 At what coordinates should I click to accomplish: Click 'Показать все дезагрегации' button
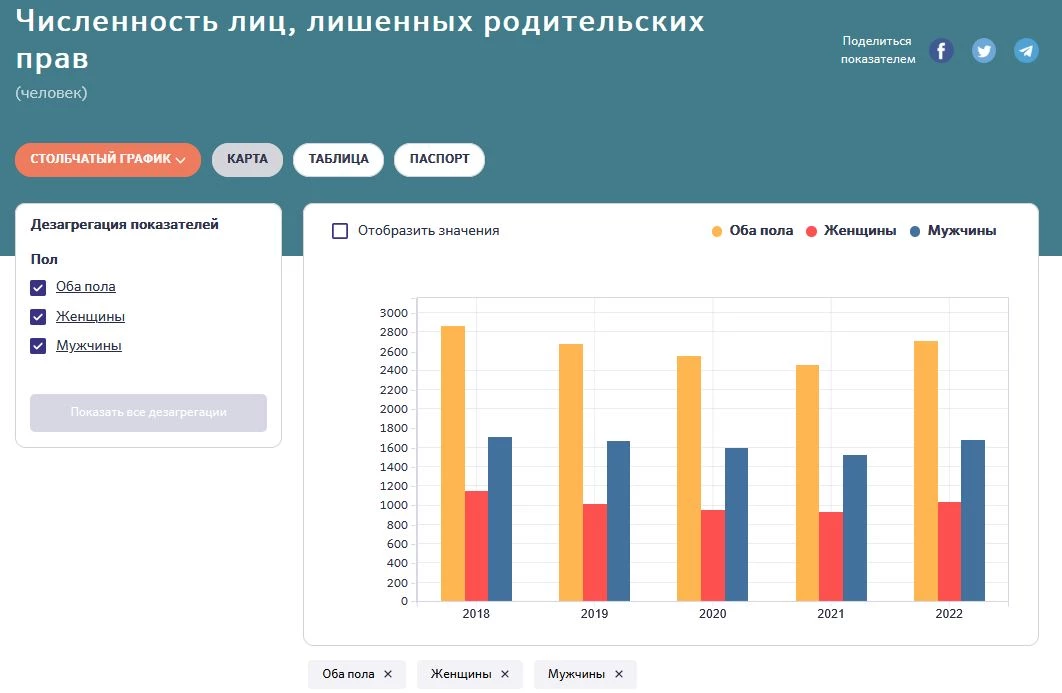point(148,413)
